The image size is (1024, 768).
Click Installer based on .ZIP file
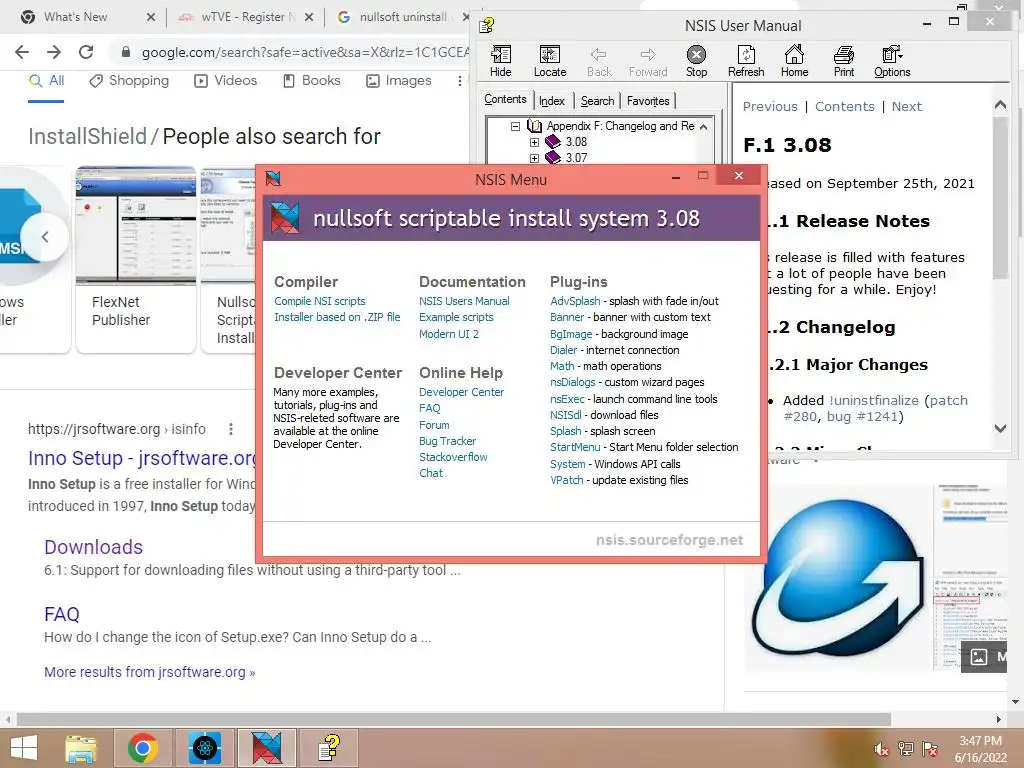click(337, 317)
